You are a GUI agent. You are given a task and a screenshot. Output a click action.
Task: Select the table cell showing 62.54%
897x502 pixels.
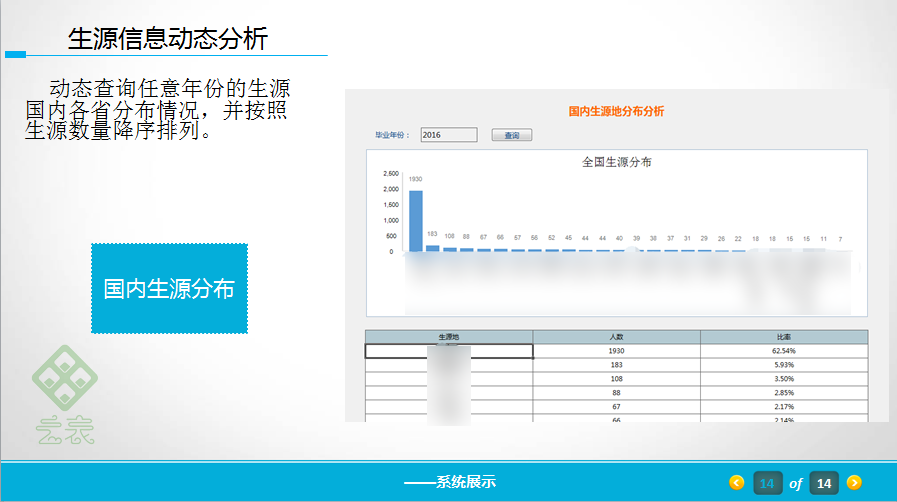point(784,351)
